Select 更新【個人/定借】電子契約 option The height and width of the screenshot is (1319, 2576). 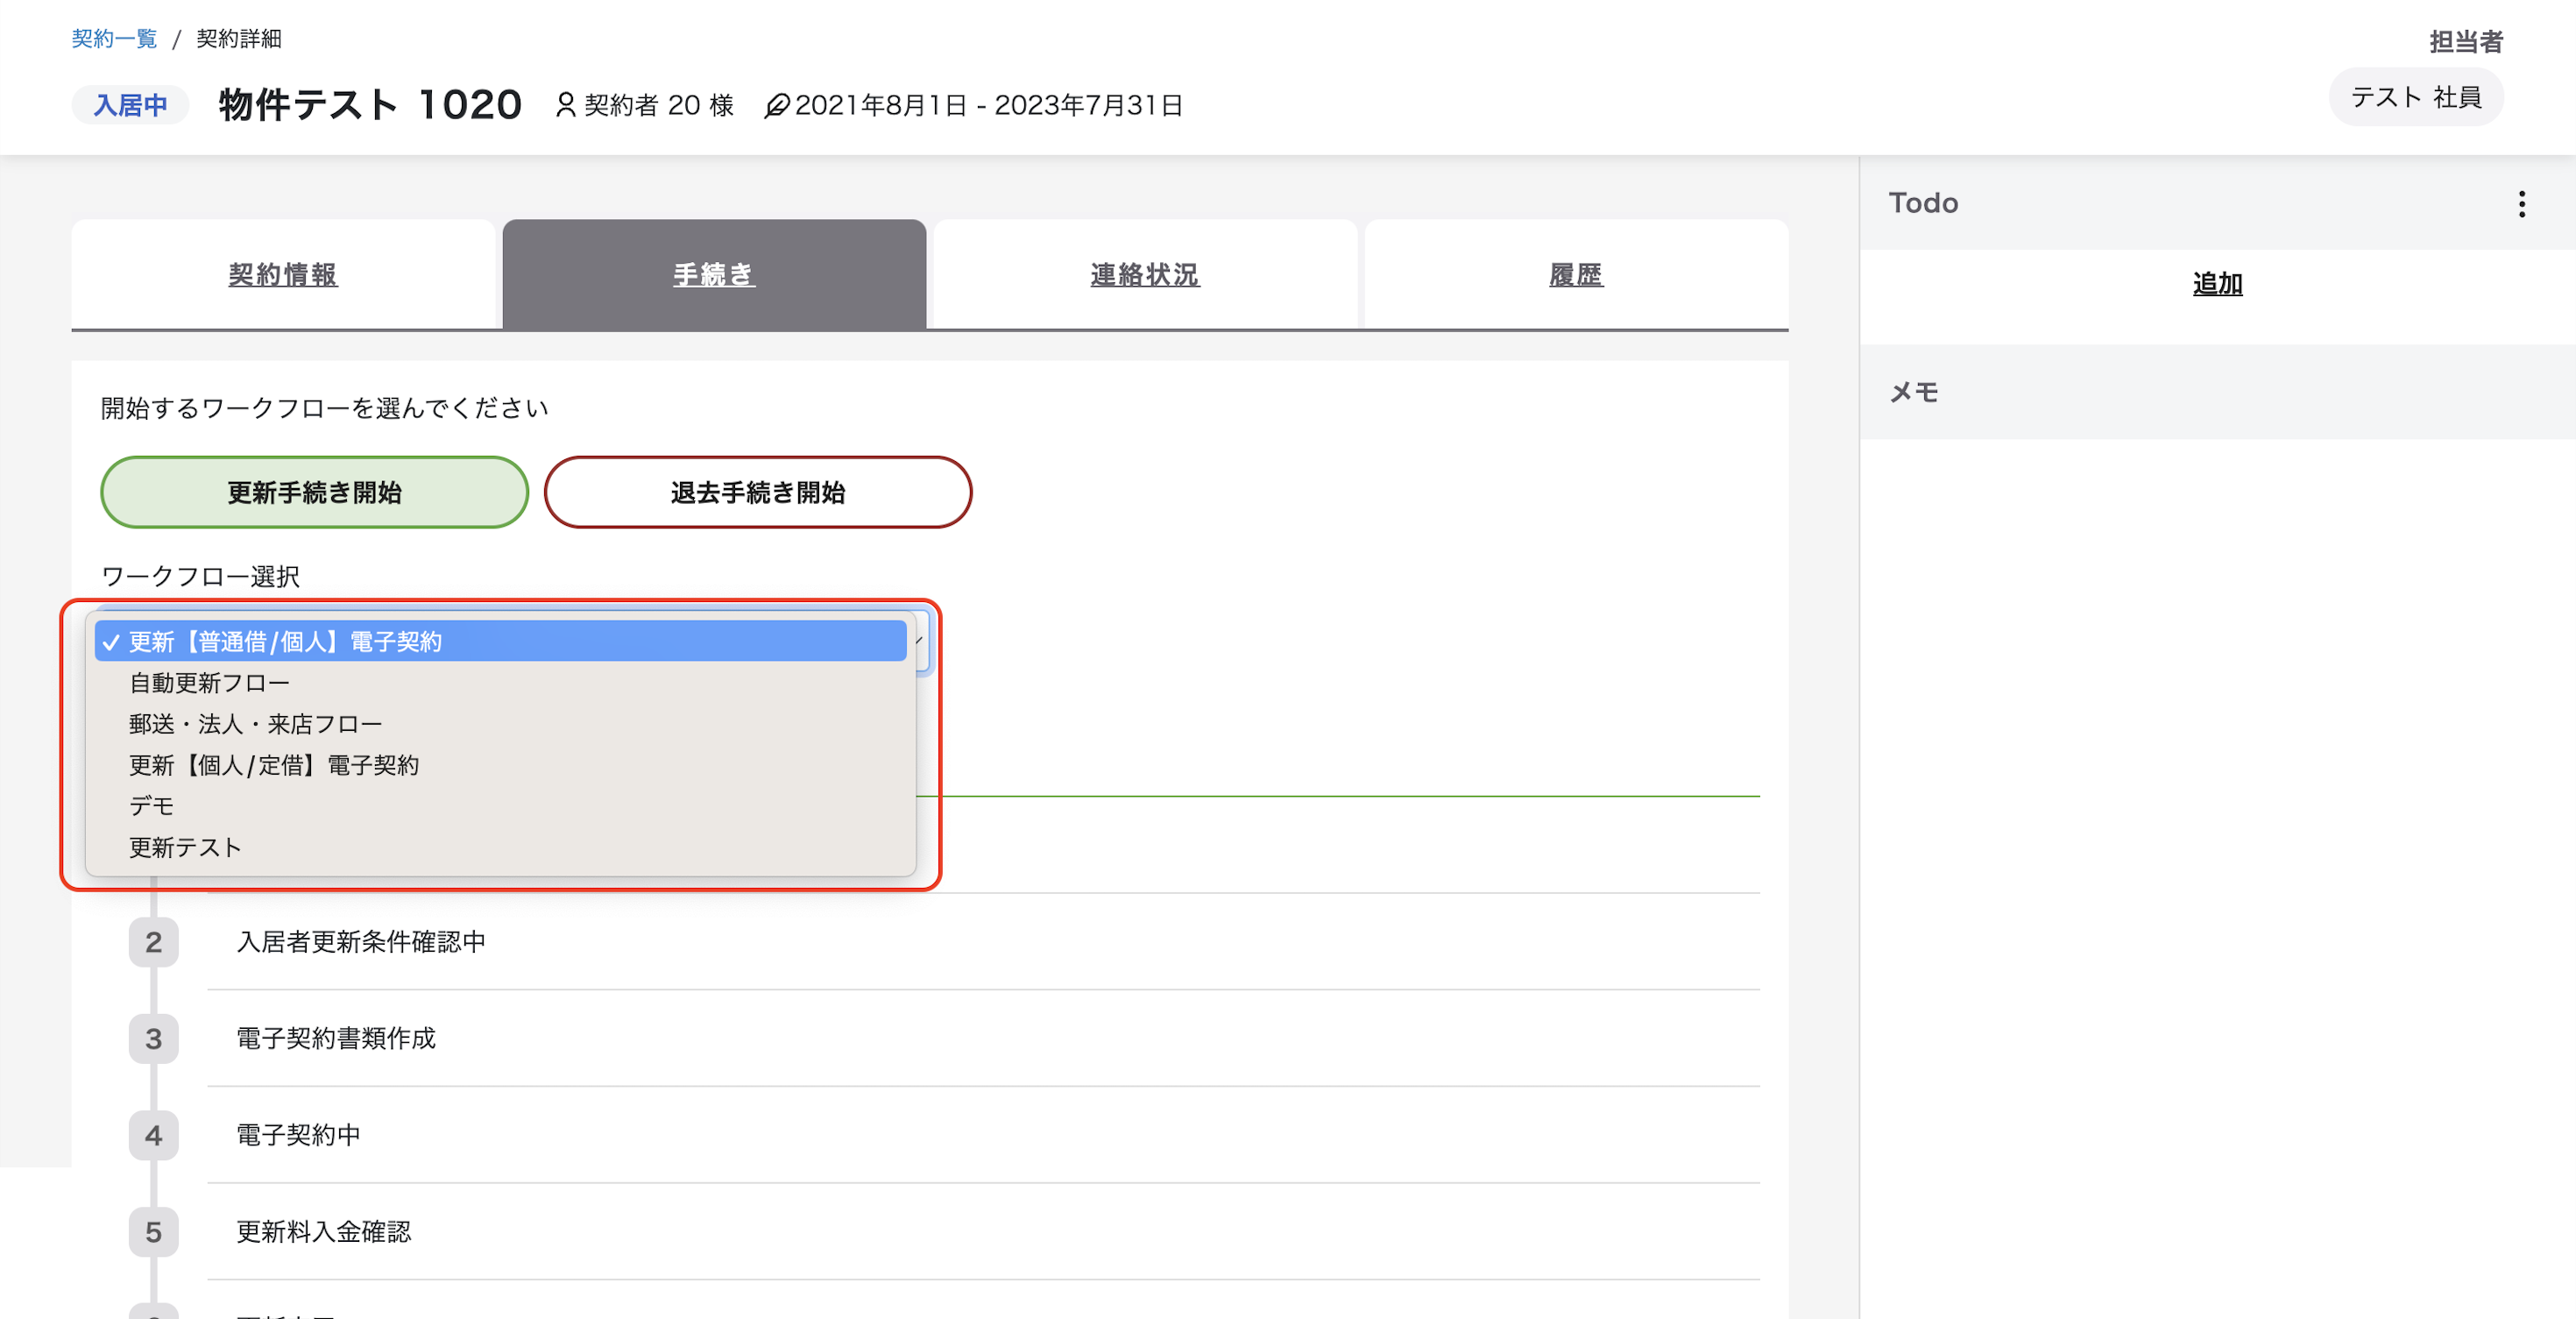click(x=500, y=765)
